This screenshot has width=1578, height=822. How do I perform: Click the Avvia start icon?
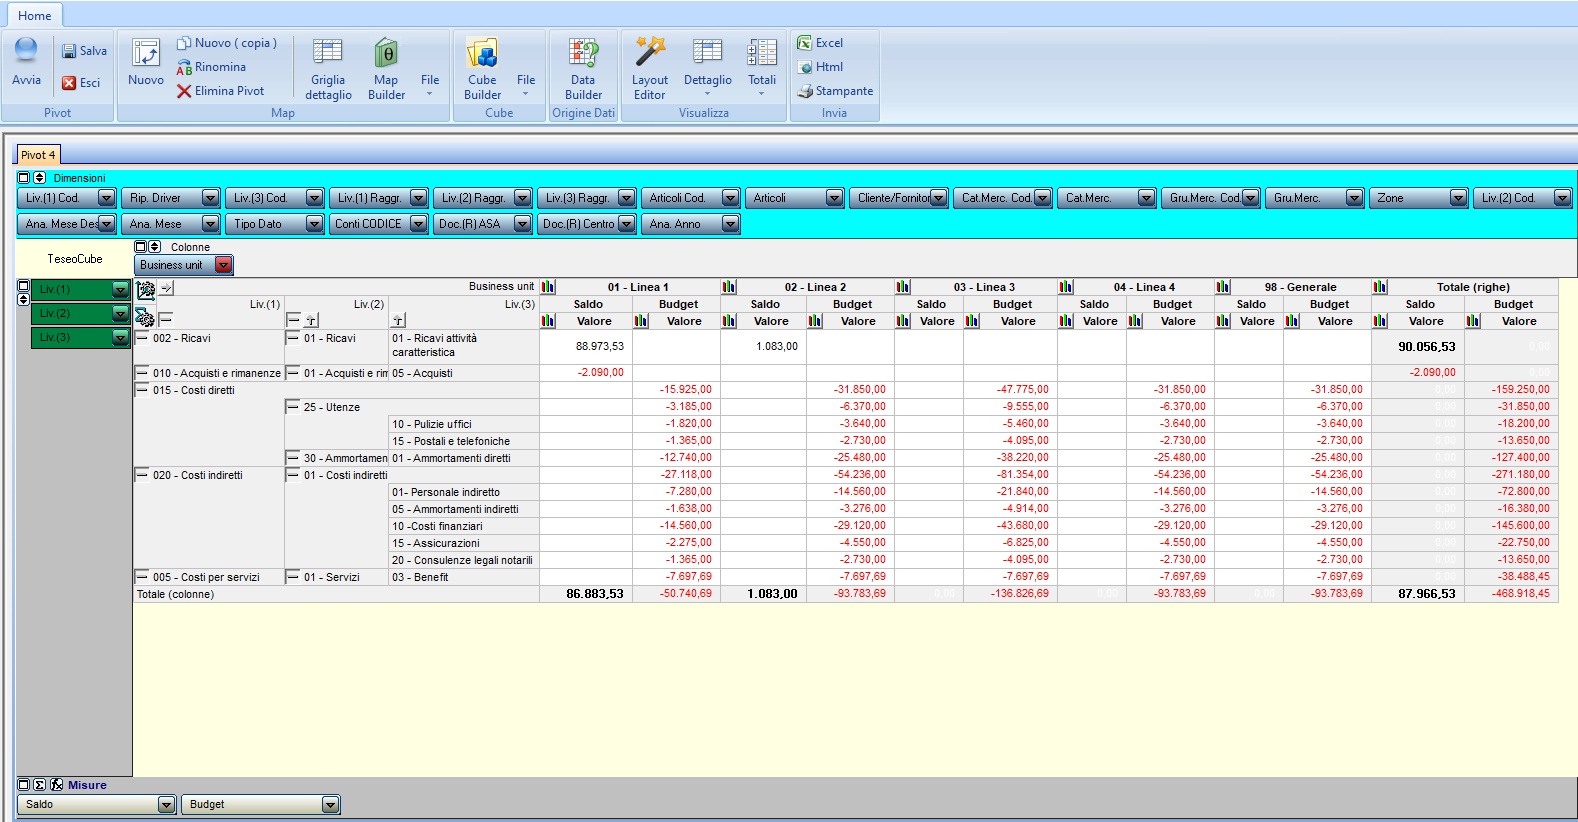[26, 51]
